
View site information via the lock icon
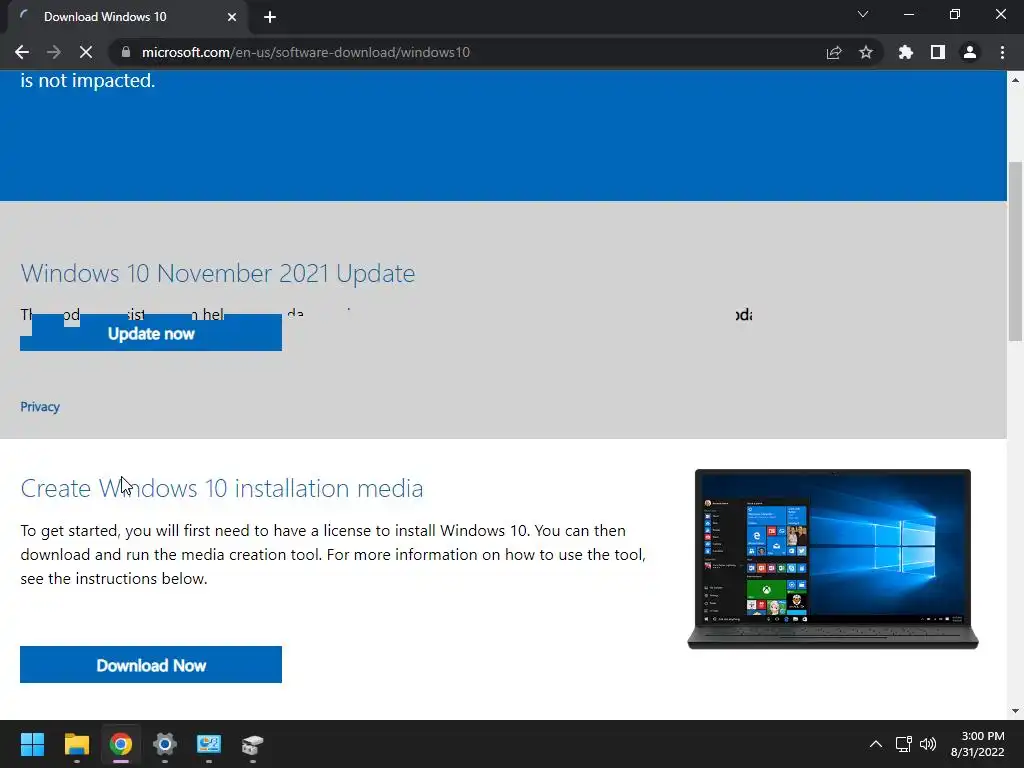point(126,52)
